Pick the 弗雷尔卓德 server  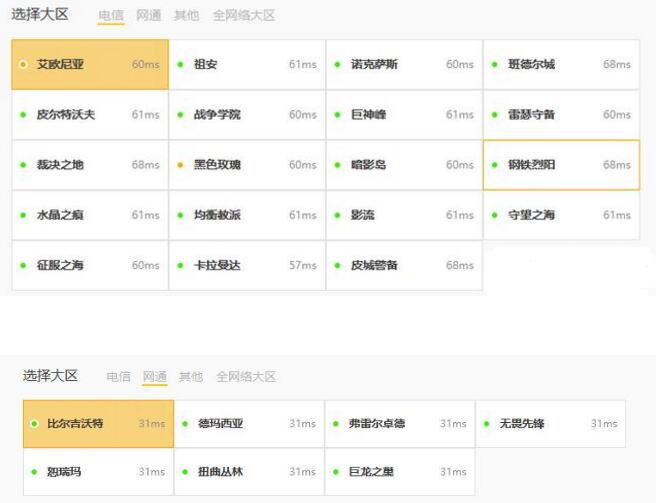399,424
